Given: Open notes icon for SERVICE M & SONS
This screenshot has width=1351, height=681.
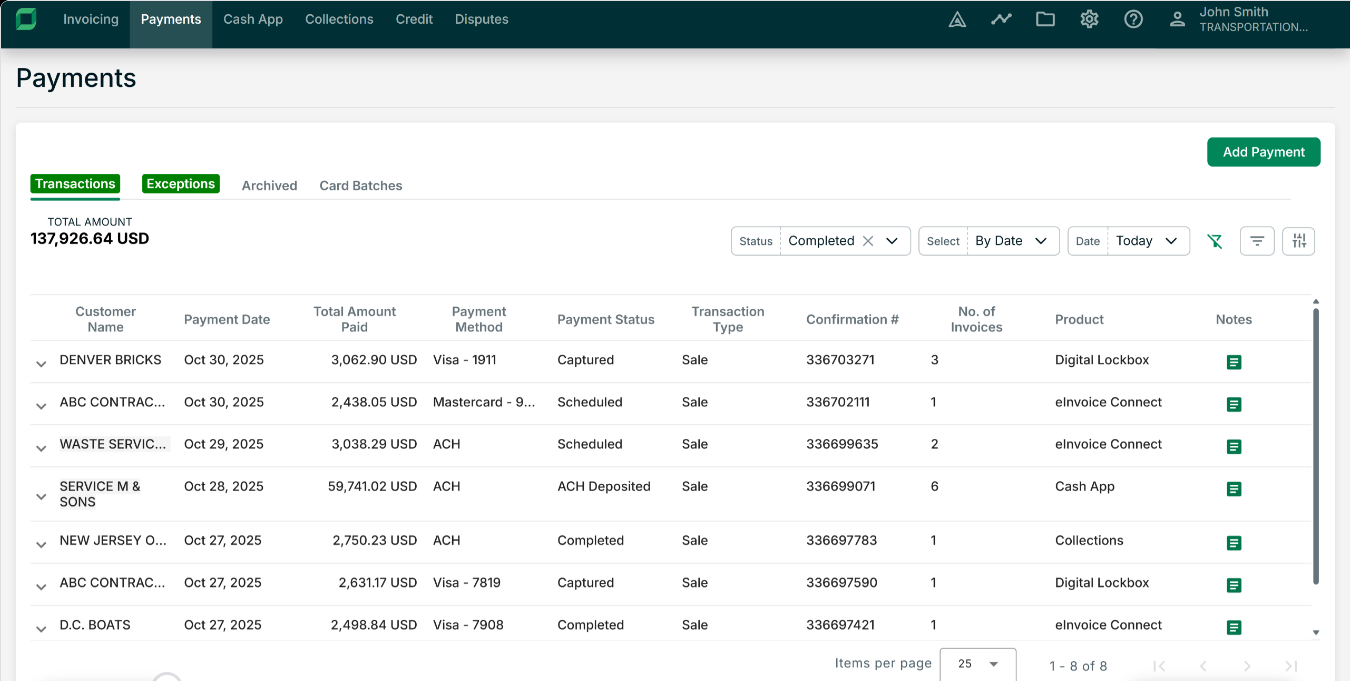Looking at the screenshot, I should [x=1233, y=489].
